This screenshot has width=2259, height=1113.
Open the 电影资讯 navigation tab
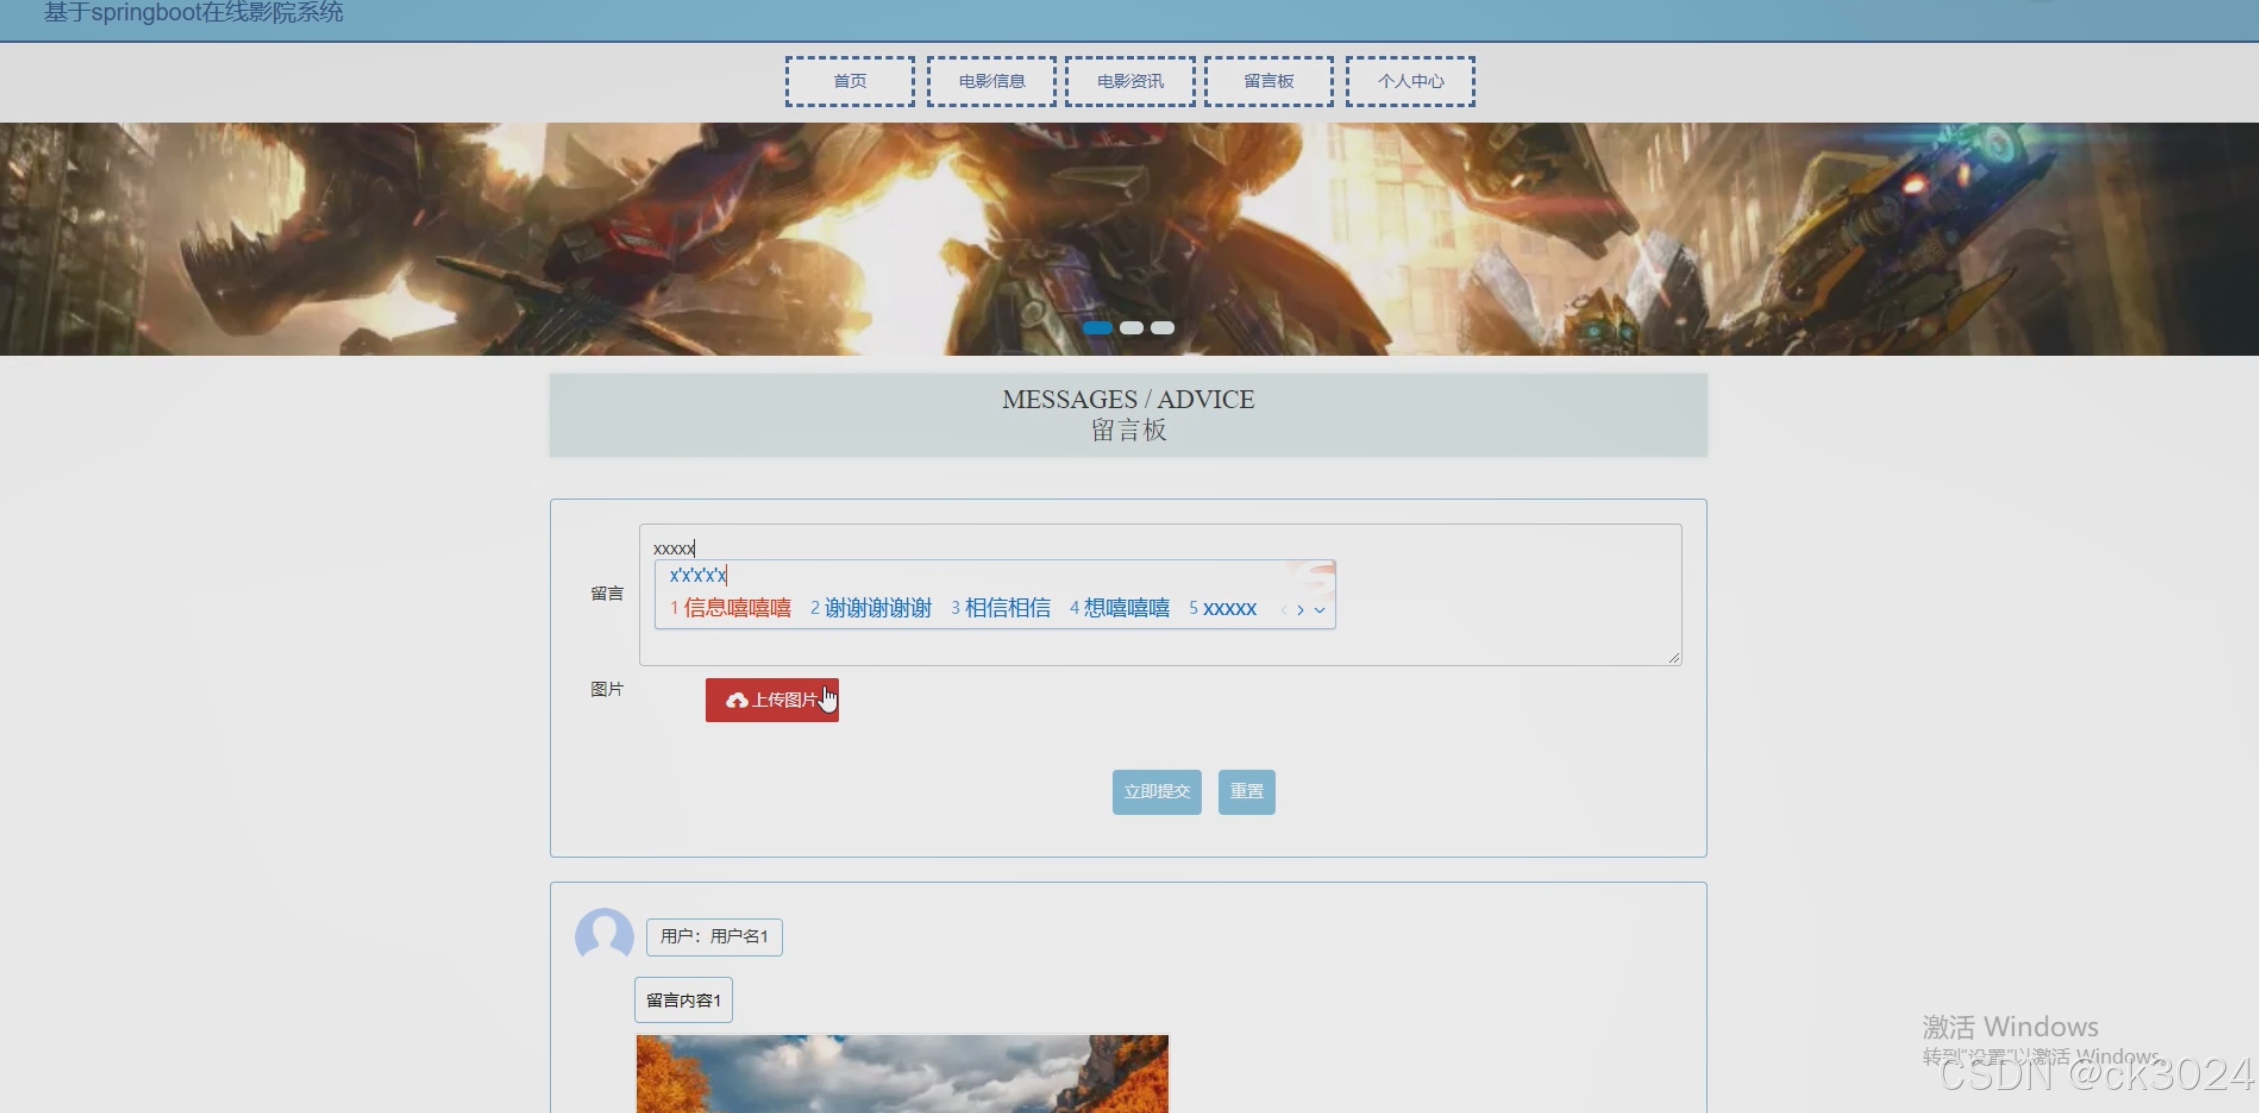coord(1130,81)
